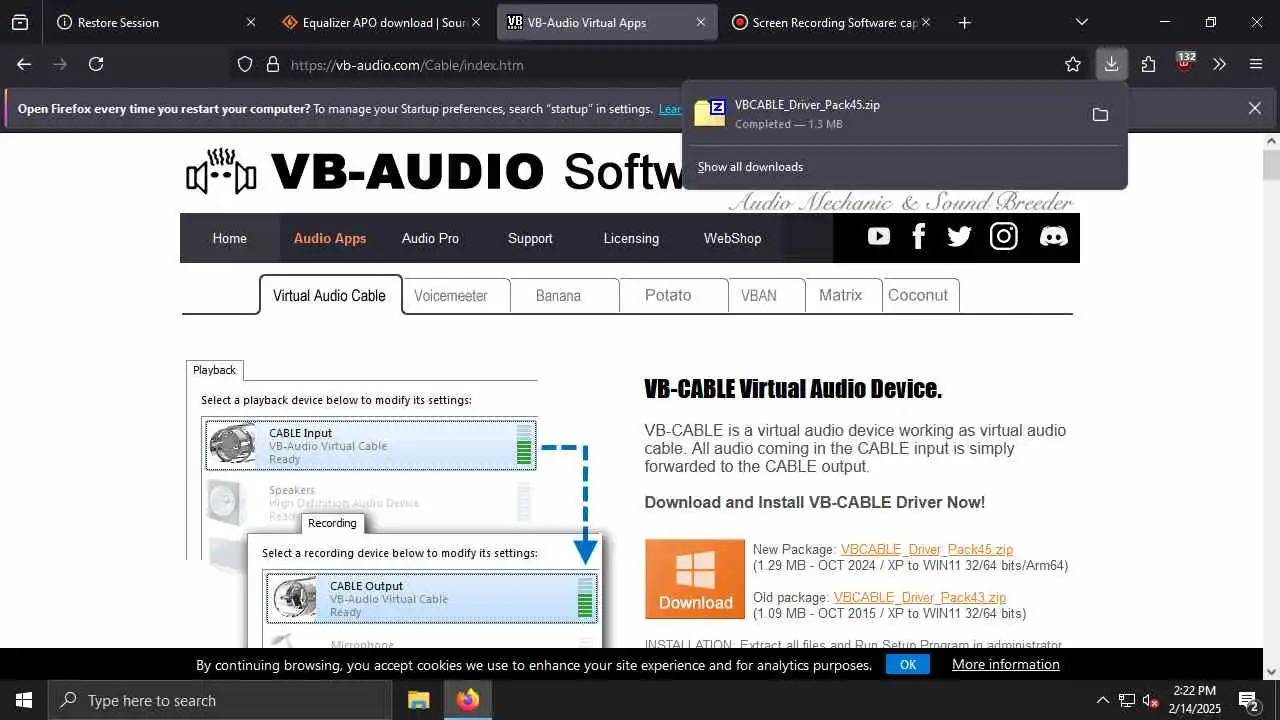Bookmark this page with the star icon
This screenshot has height=720, width=1280.
pos(1073,64)
